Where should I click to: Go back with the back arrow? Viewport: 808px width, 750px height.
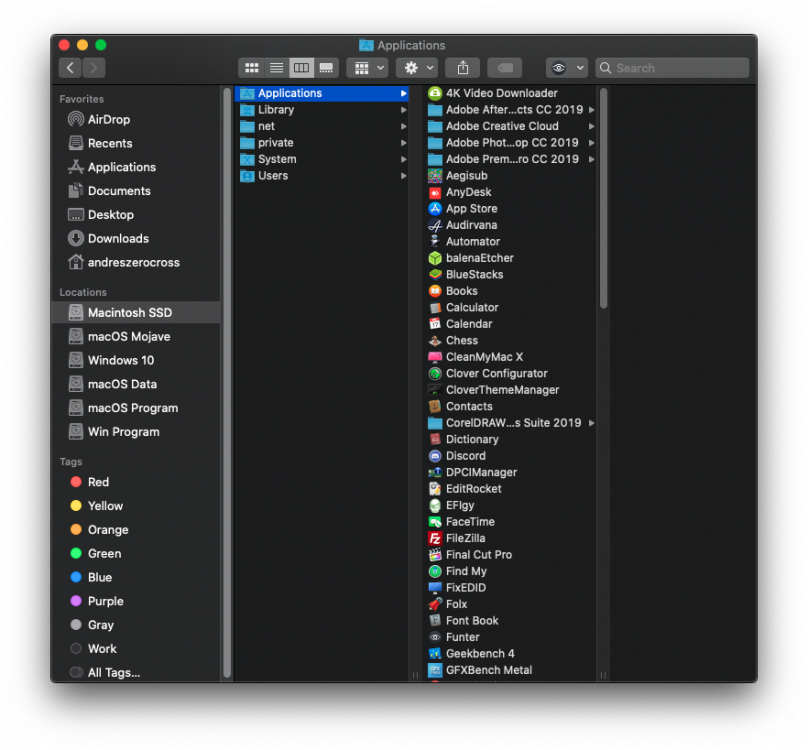70,68
